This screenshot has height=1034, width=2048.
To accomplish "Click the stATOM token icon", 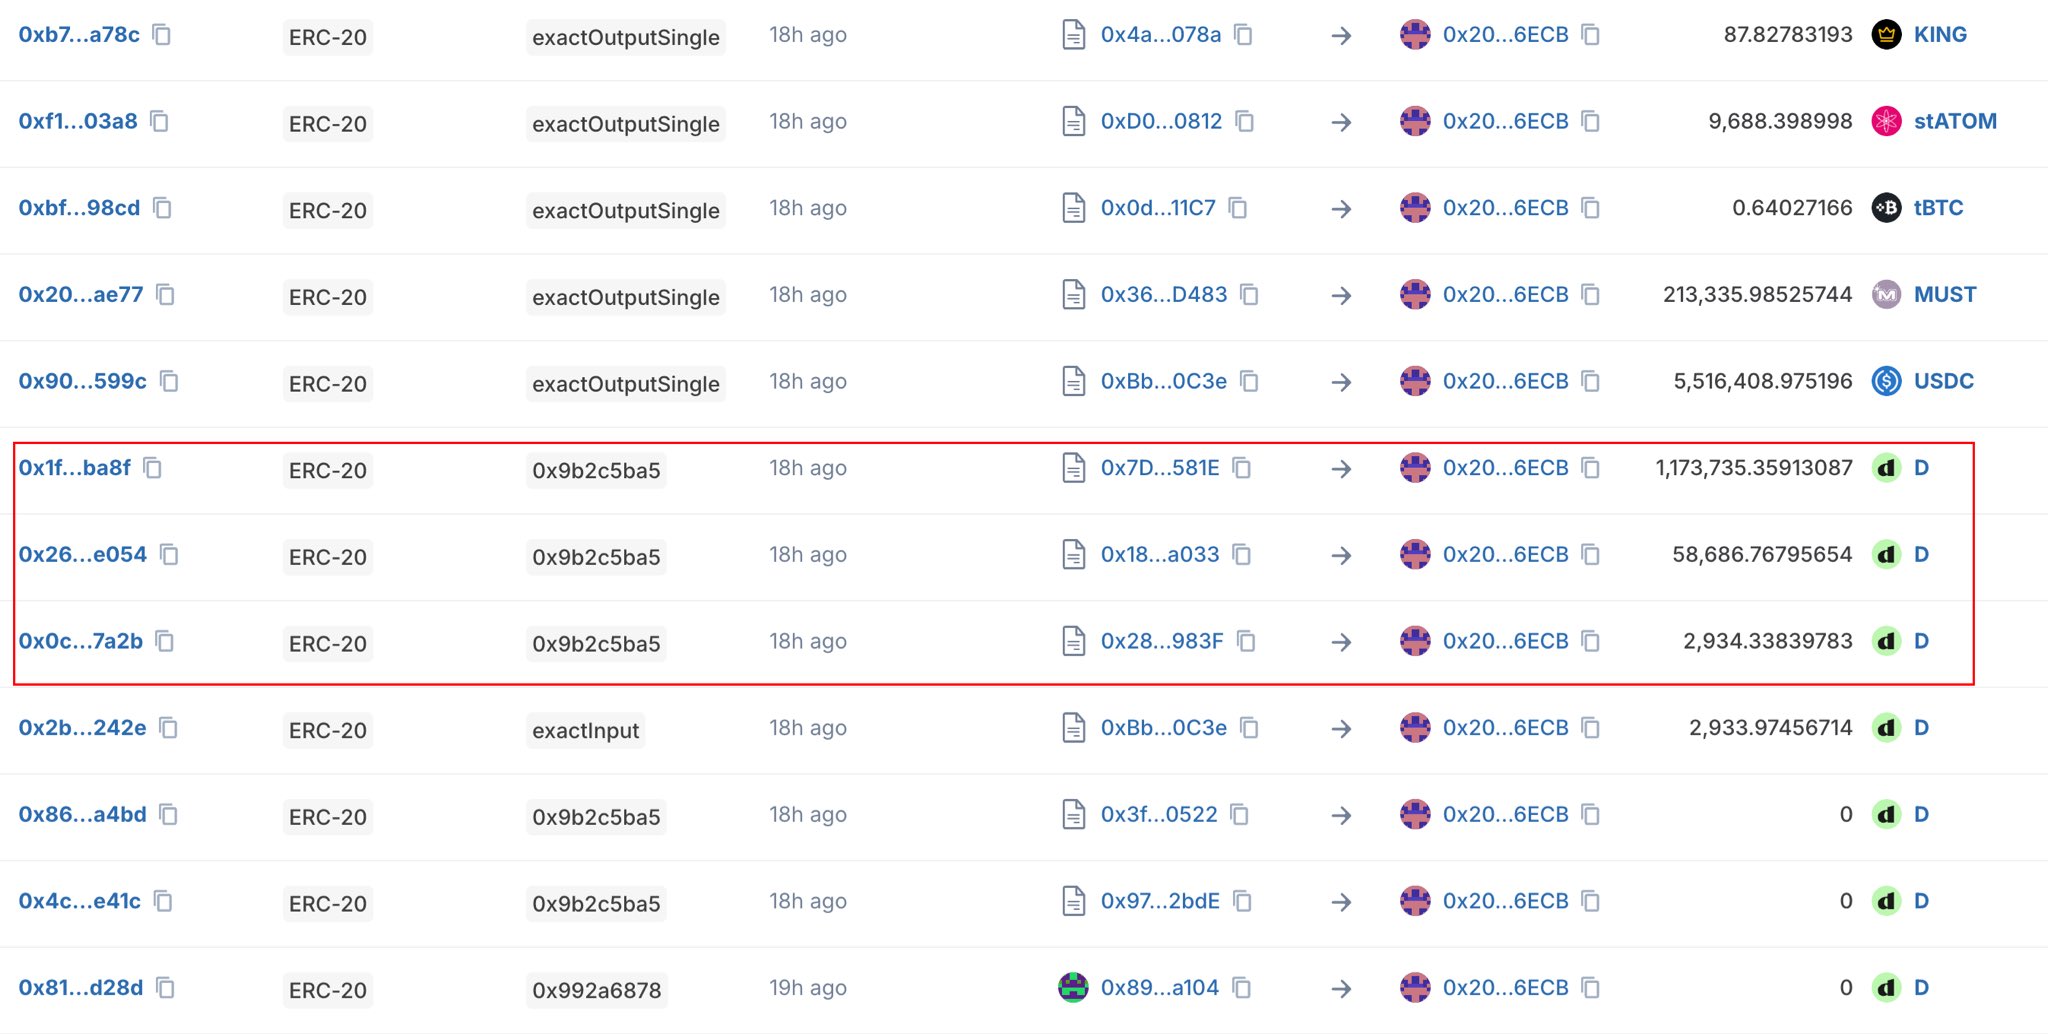I will [x=1885, y=122].
